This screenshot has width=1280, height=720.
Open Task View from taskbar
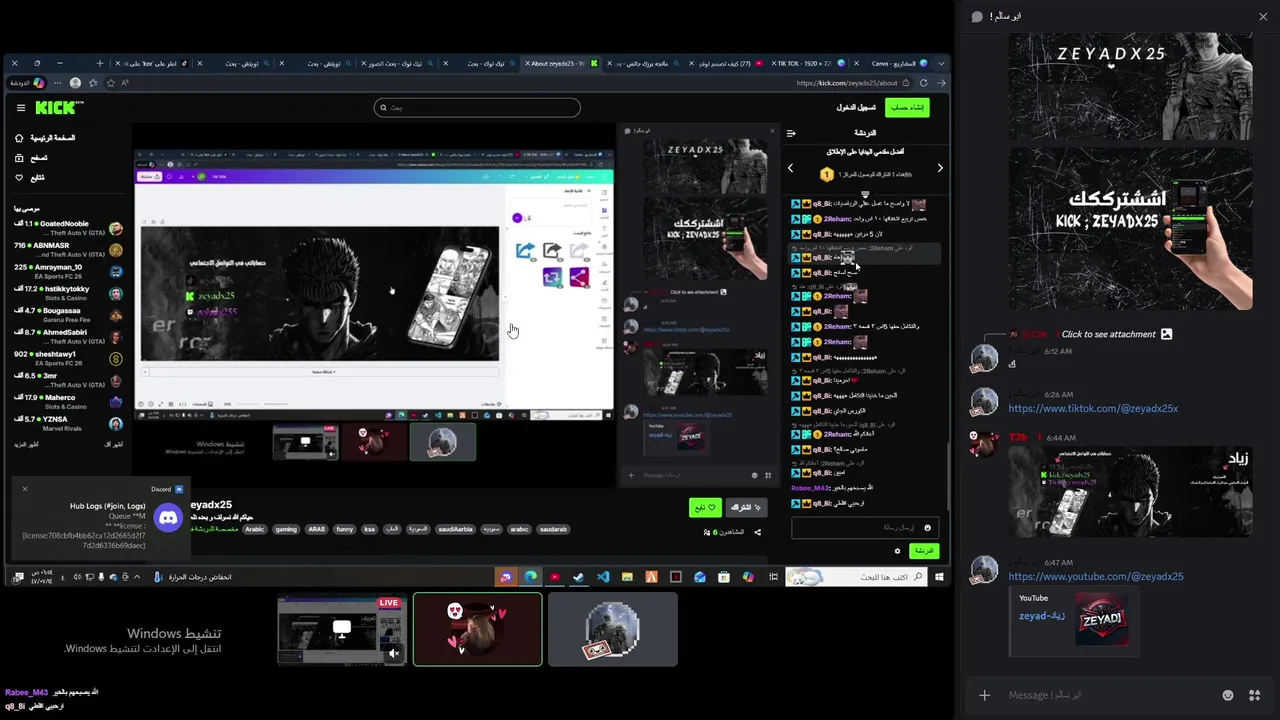pos(771,577)
